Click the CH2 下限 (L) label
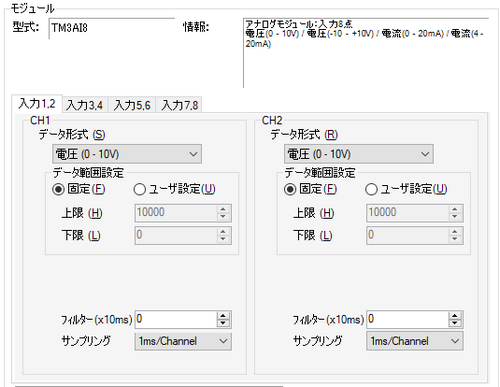Image resolution: width=500 pixels, height=387 pixels. tap(313, 236)
